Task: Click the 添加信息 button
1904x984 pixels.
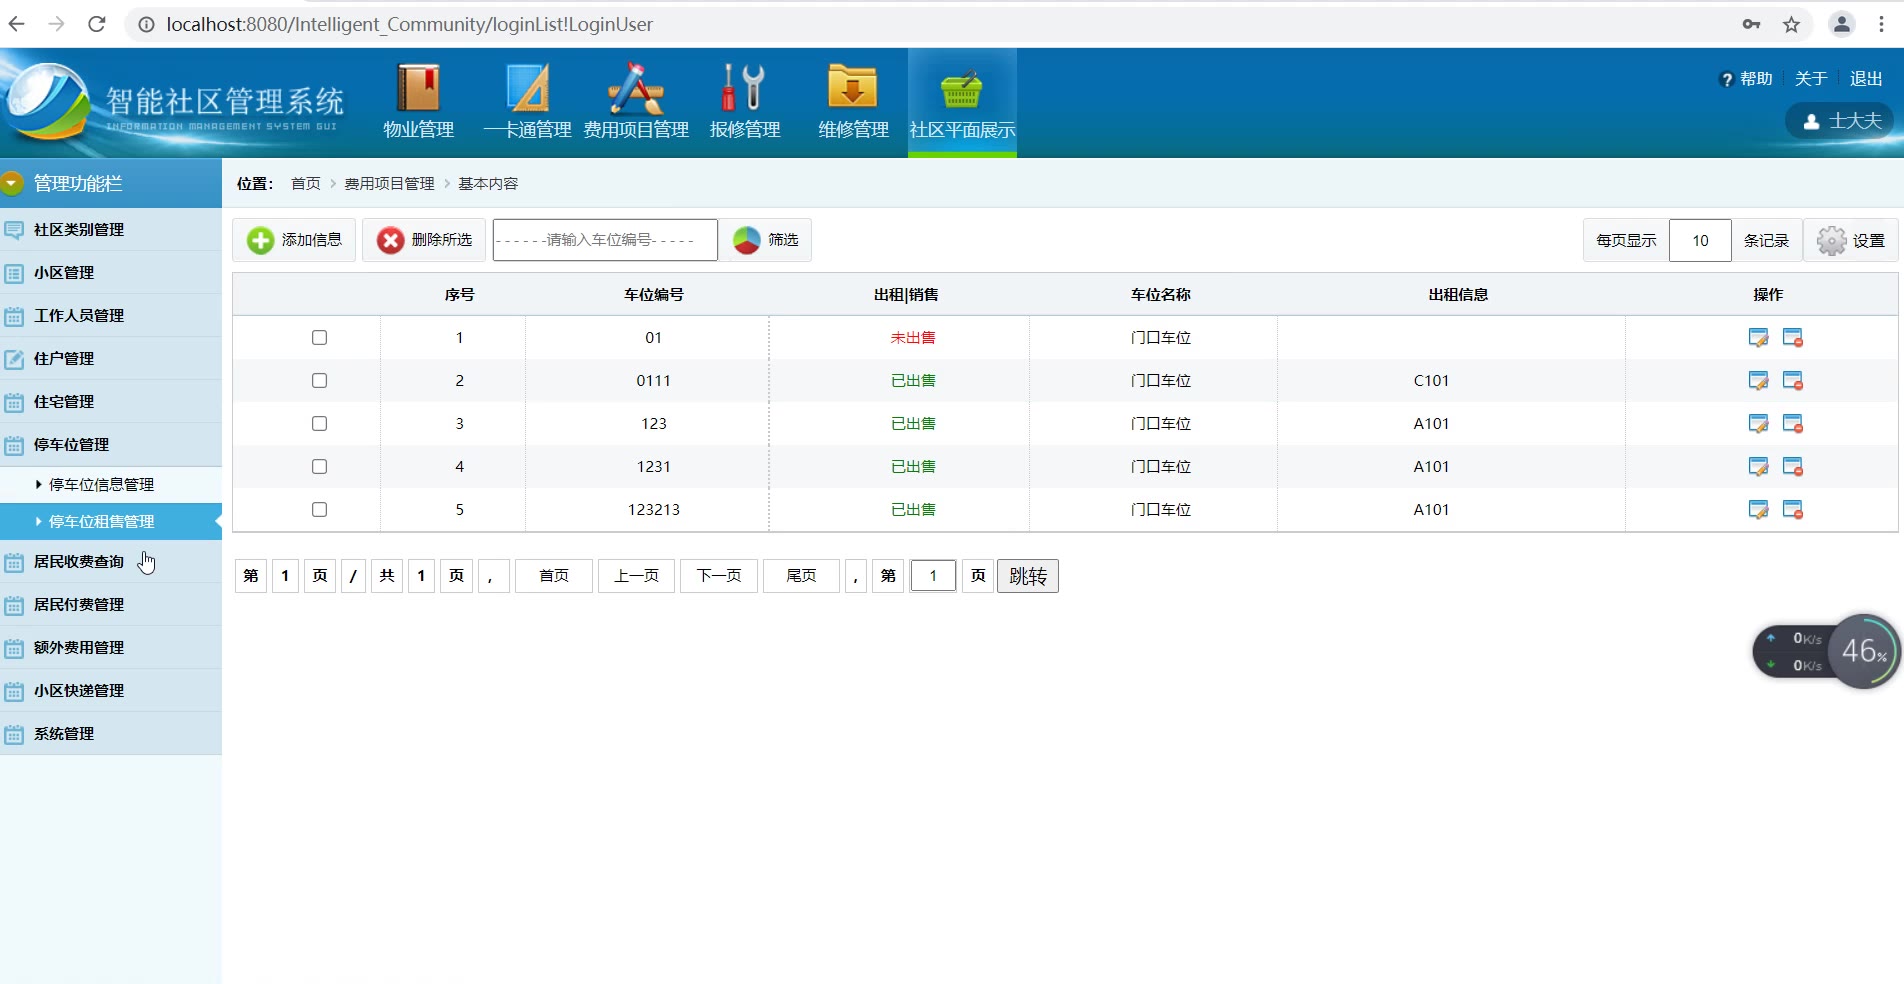Action: [x=295, y=241]
